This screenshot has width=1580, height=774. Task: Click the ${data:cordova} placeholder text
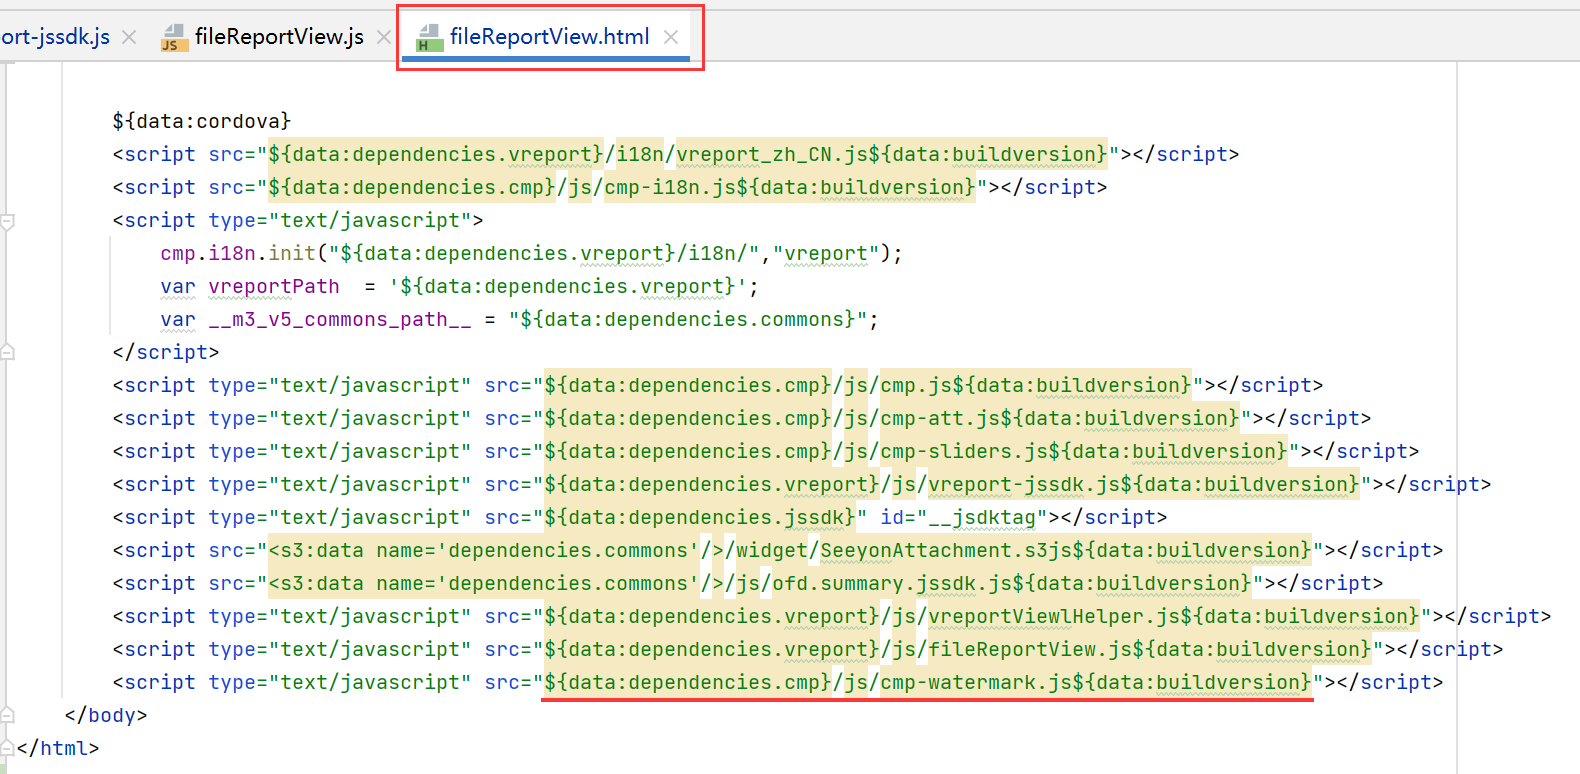click(x=201, y=121)
